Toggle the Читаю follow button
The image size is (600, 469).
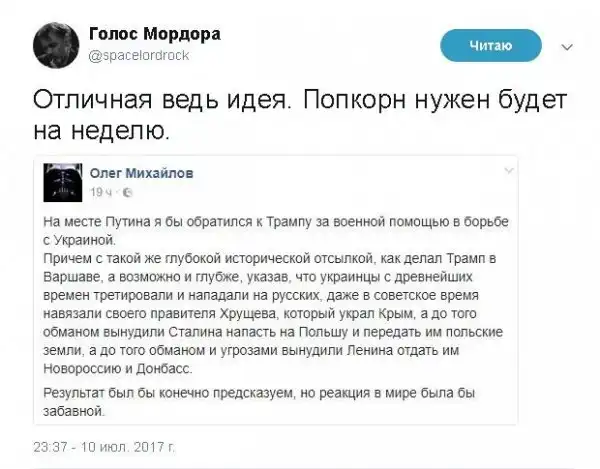click(491, 45)
